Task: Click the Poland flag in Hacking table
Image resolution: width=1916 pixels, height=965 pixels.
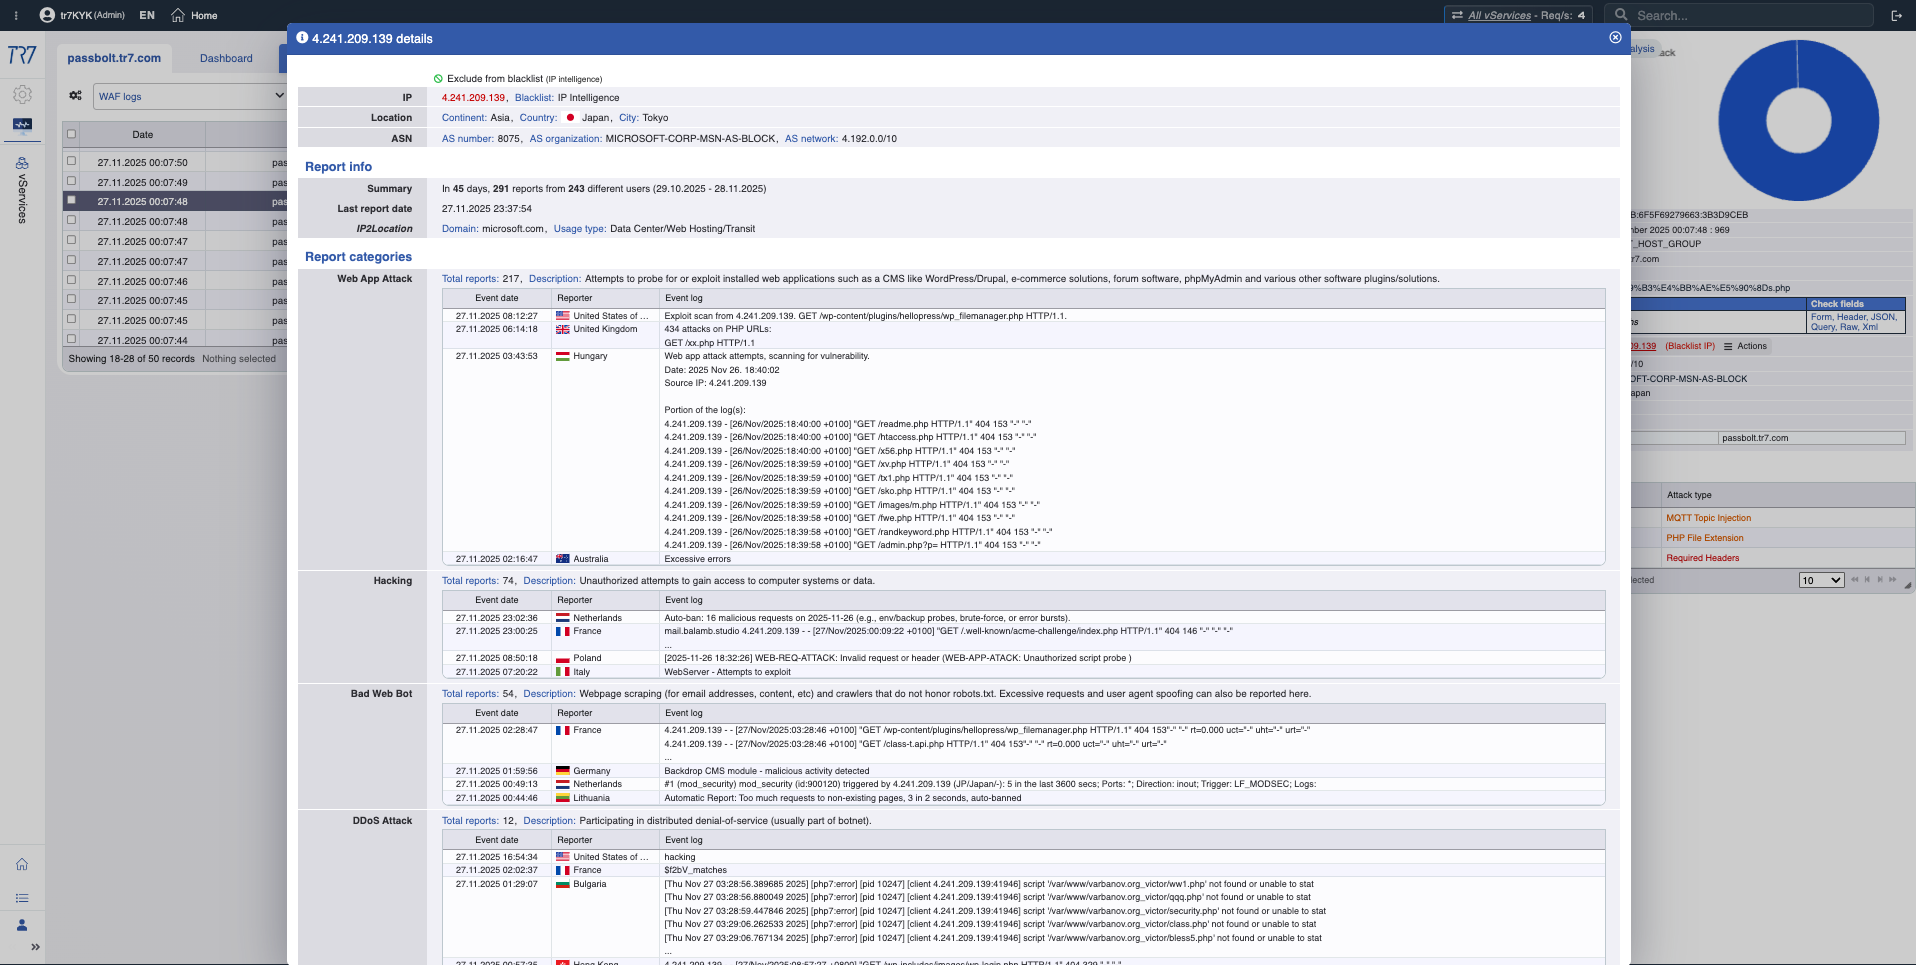Action: click(x=563, y=658)
